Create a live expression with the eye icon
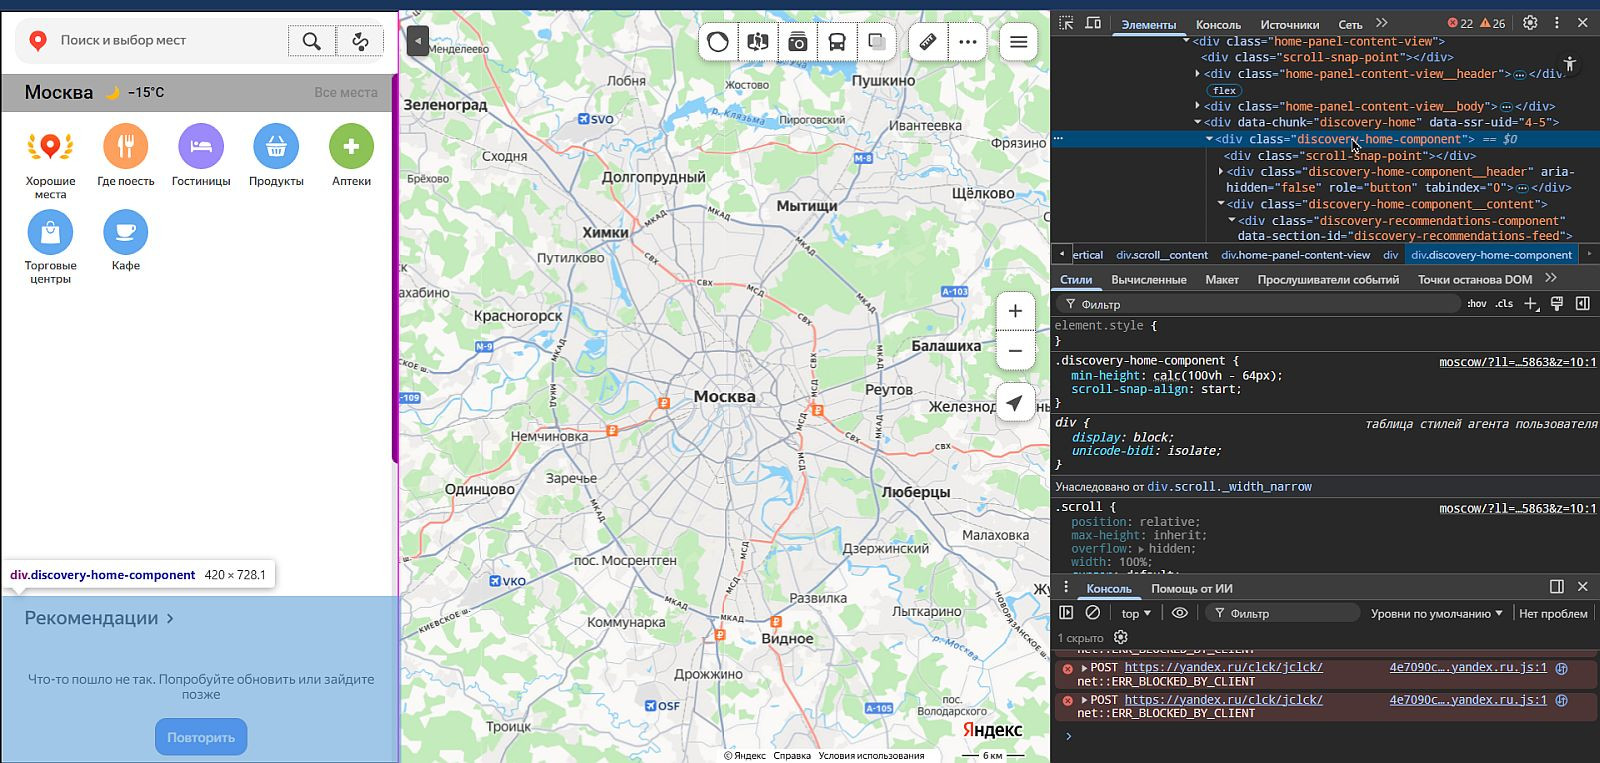 pos(1179,613)
